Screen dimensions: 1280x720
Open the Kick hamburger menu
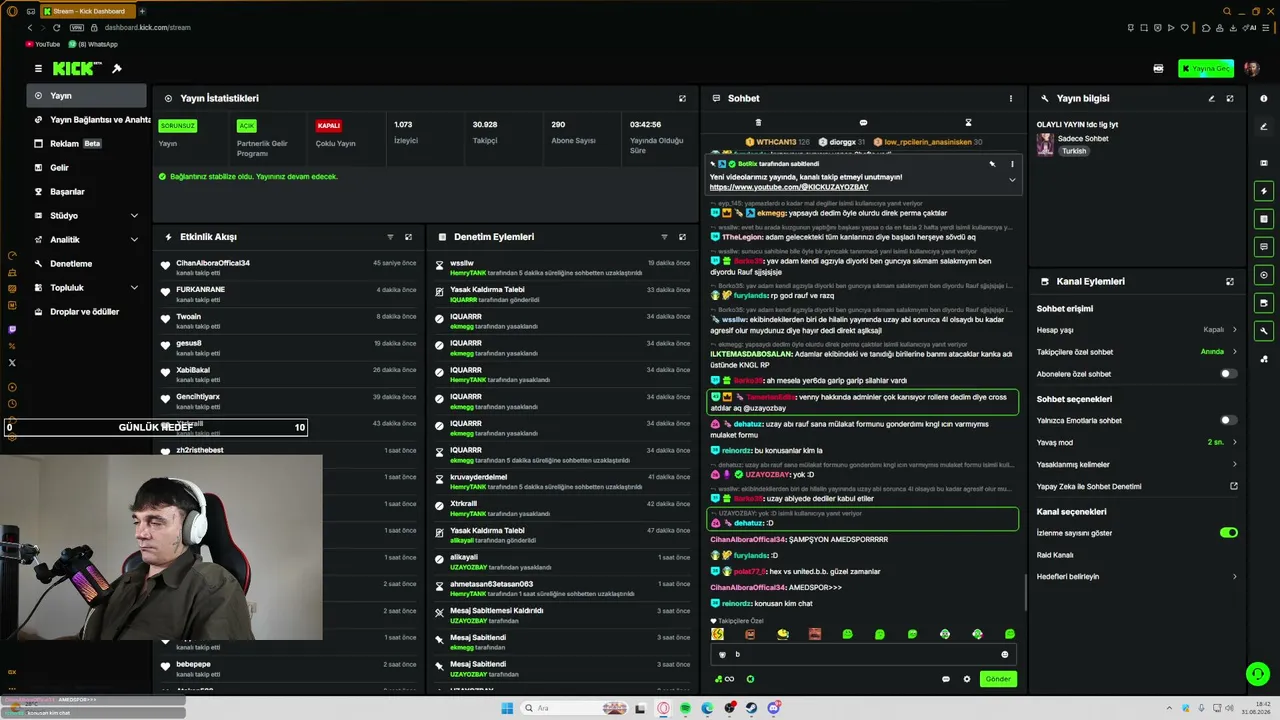tap(38, 69)
